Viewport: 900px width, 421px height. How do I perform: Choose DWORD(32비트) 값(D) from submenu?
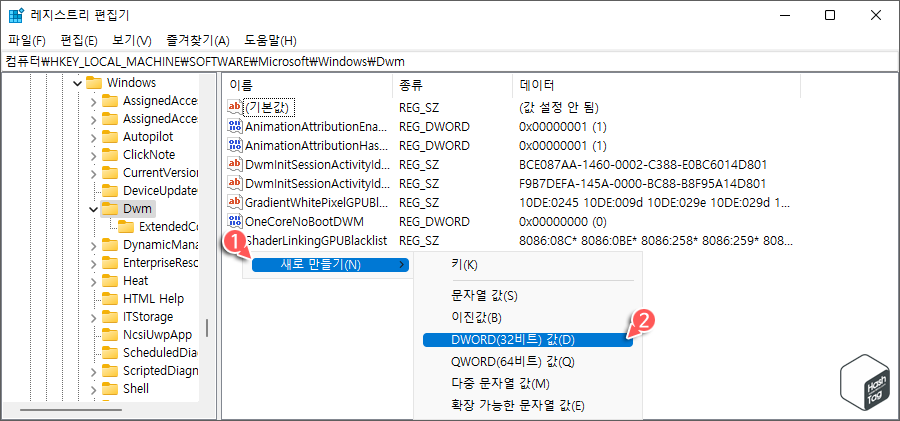[527, 340]
